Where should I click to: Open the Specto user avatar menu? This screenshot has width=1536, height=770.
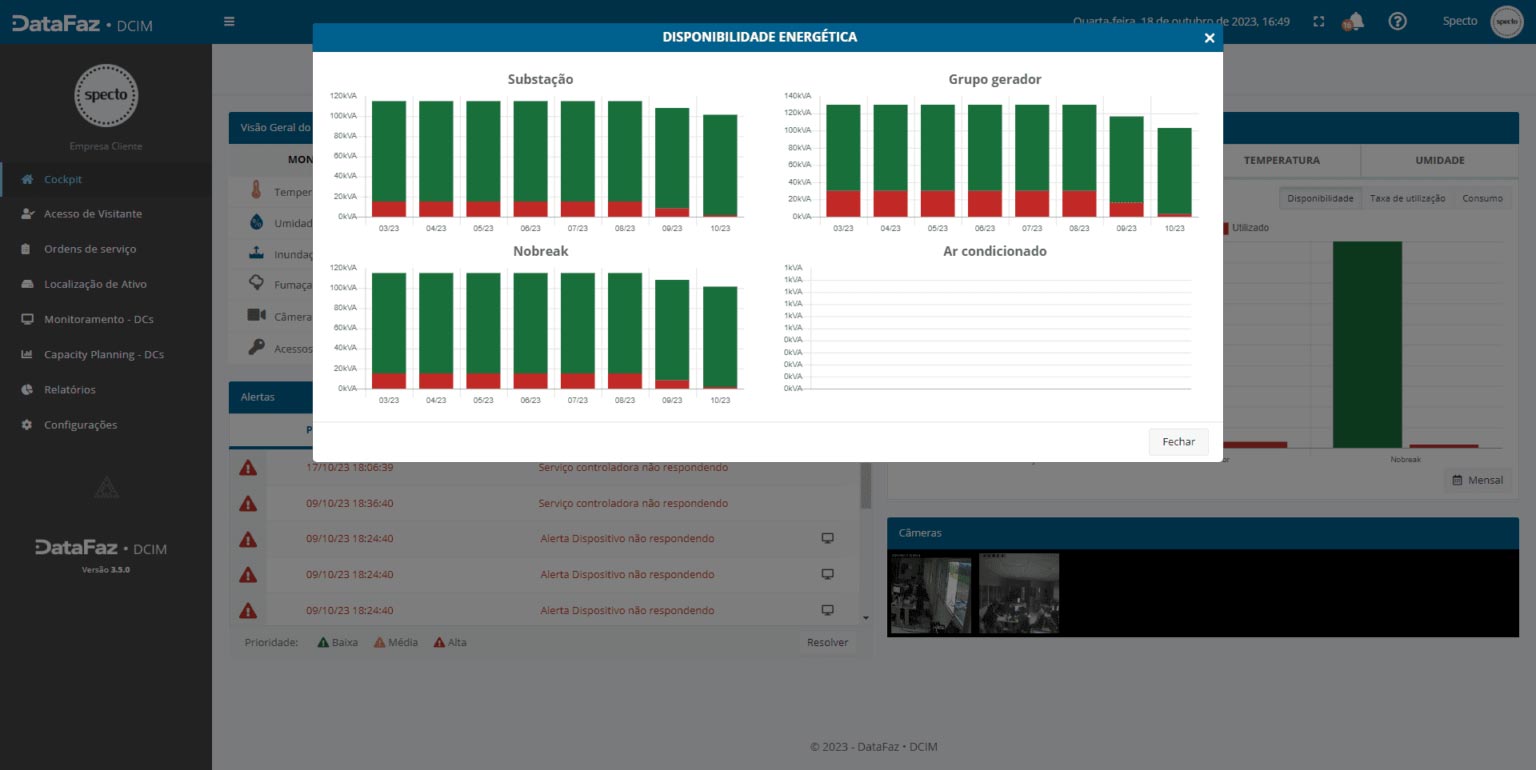[x=1506, y=21]
